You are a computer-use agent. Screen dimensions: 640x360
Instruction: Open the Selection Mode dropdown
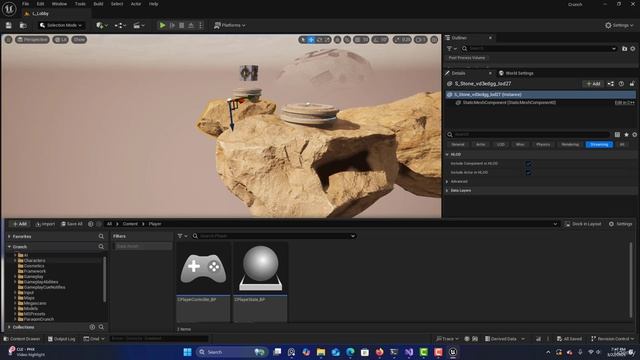(x=61, y=25)
